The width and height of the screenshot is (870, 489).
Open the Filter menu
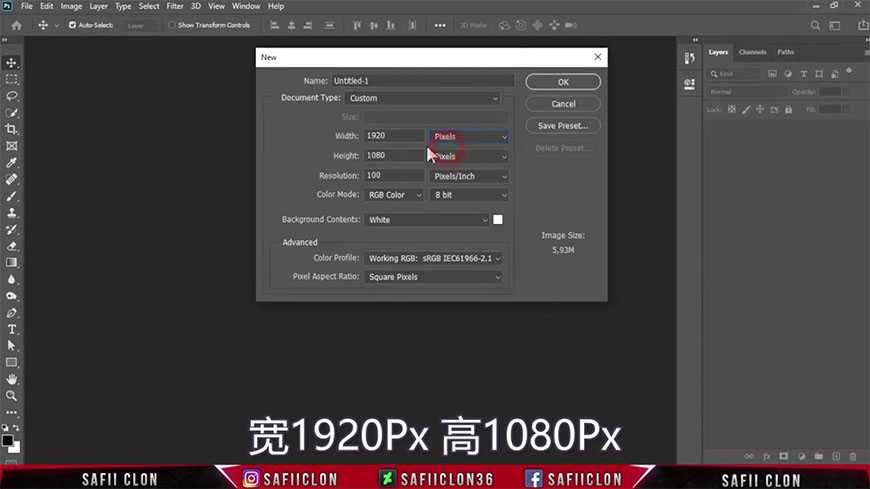click(x=175, y=6)
